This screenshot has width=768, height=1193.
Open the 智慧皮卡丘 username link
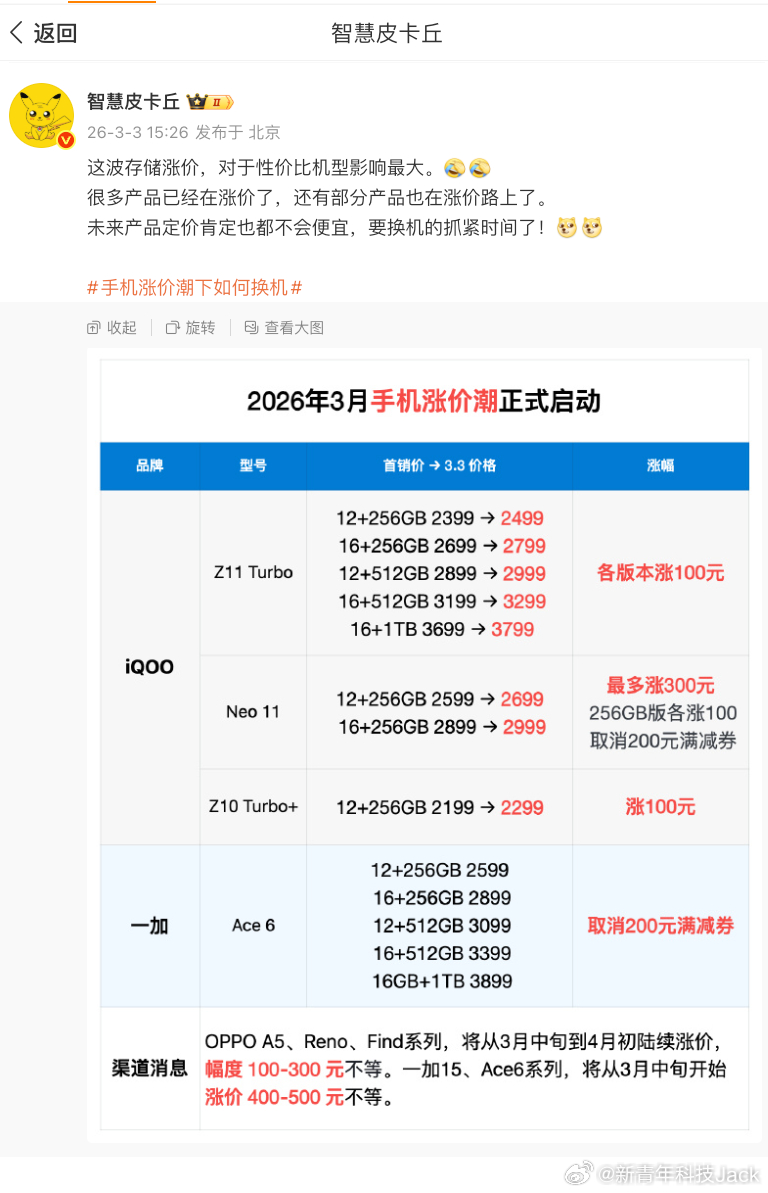coord(133,101)
